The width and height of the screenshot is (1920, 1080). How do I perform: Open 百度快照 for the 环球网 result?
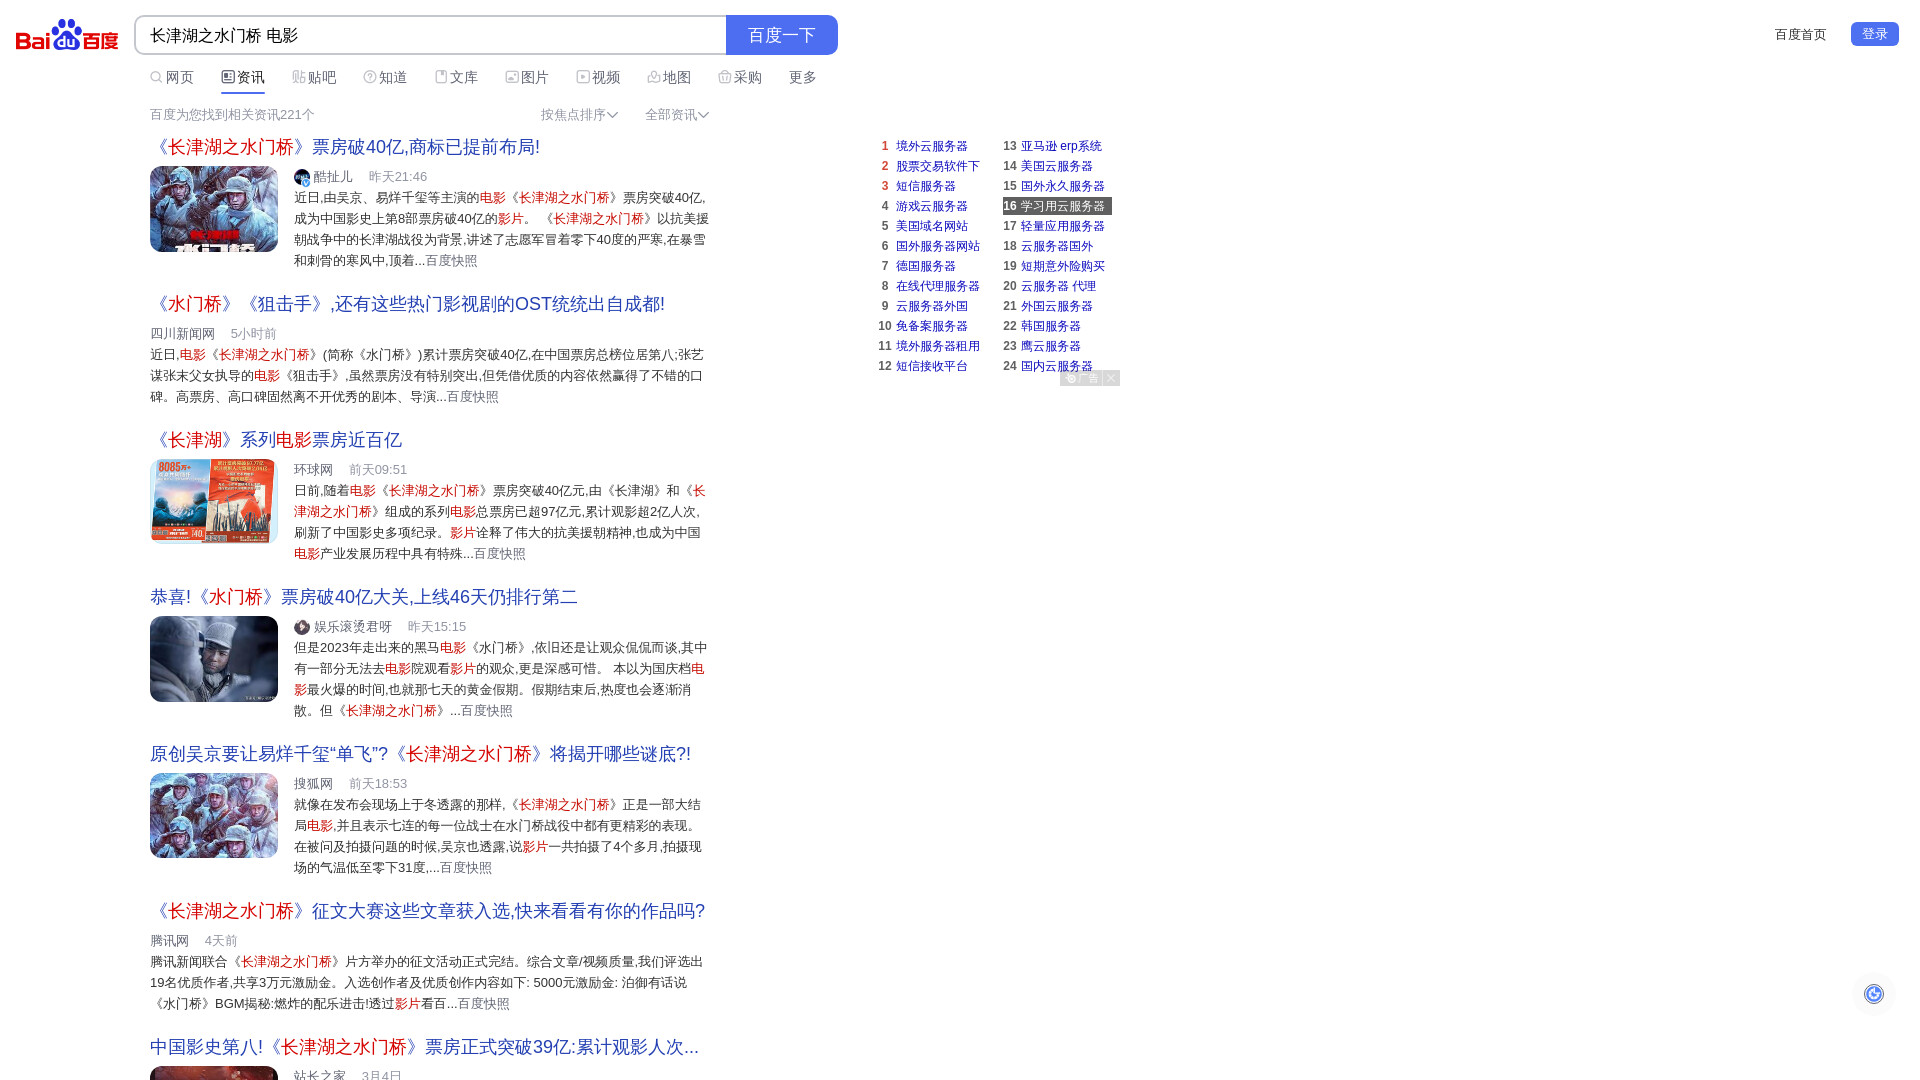click(500, 554)
